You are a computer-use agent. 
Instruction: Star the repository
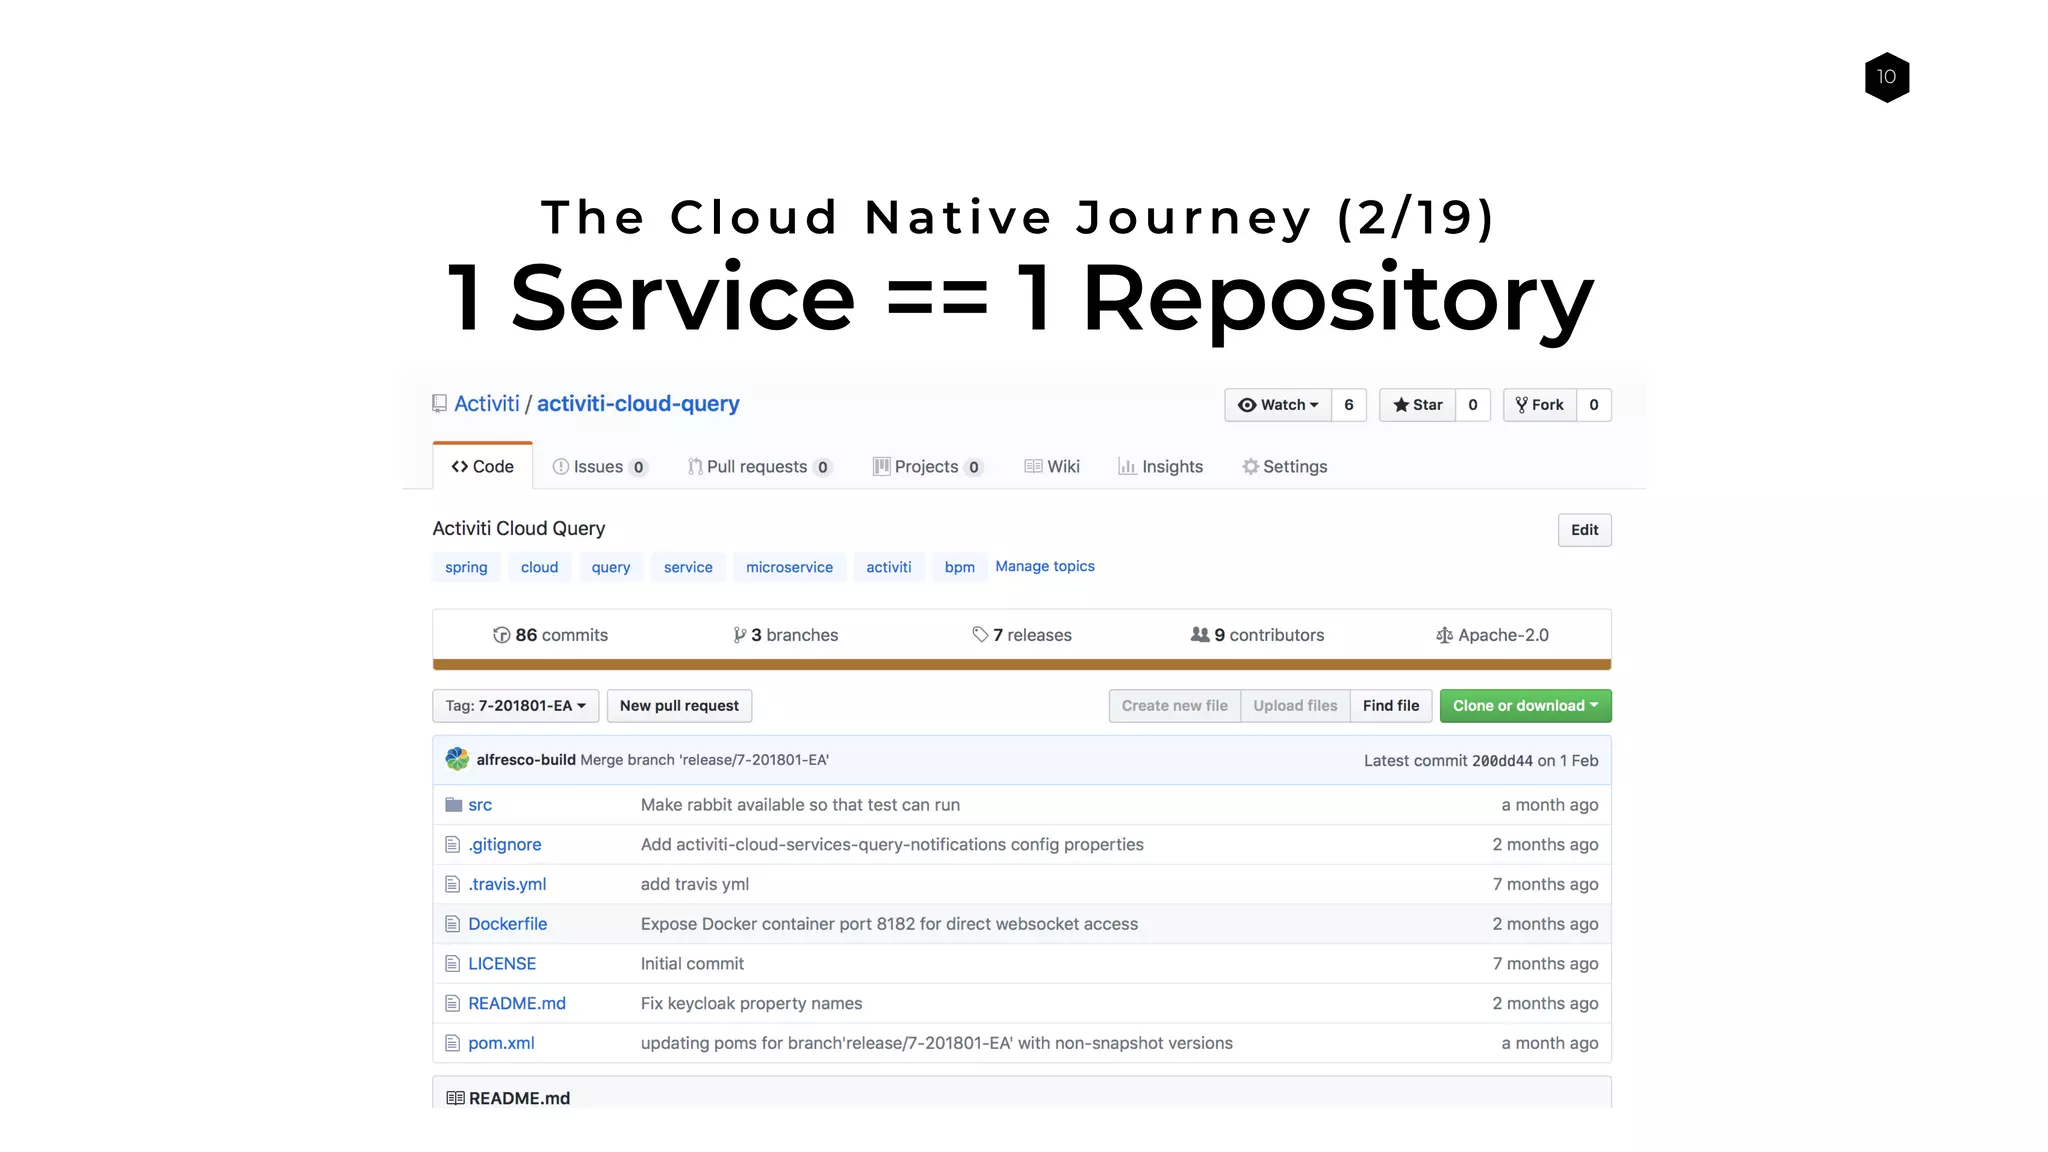click(1418, 405)
